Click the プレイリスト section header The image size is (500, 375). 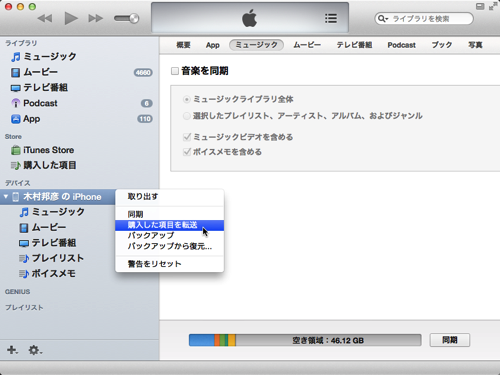point(24,307)
